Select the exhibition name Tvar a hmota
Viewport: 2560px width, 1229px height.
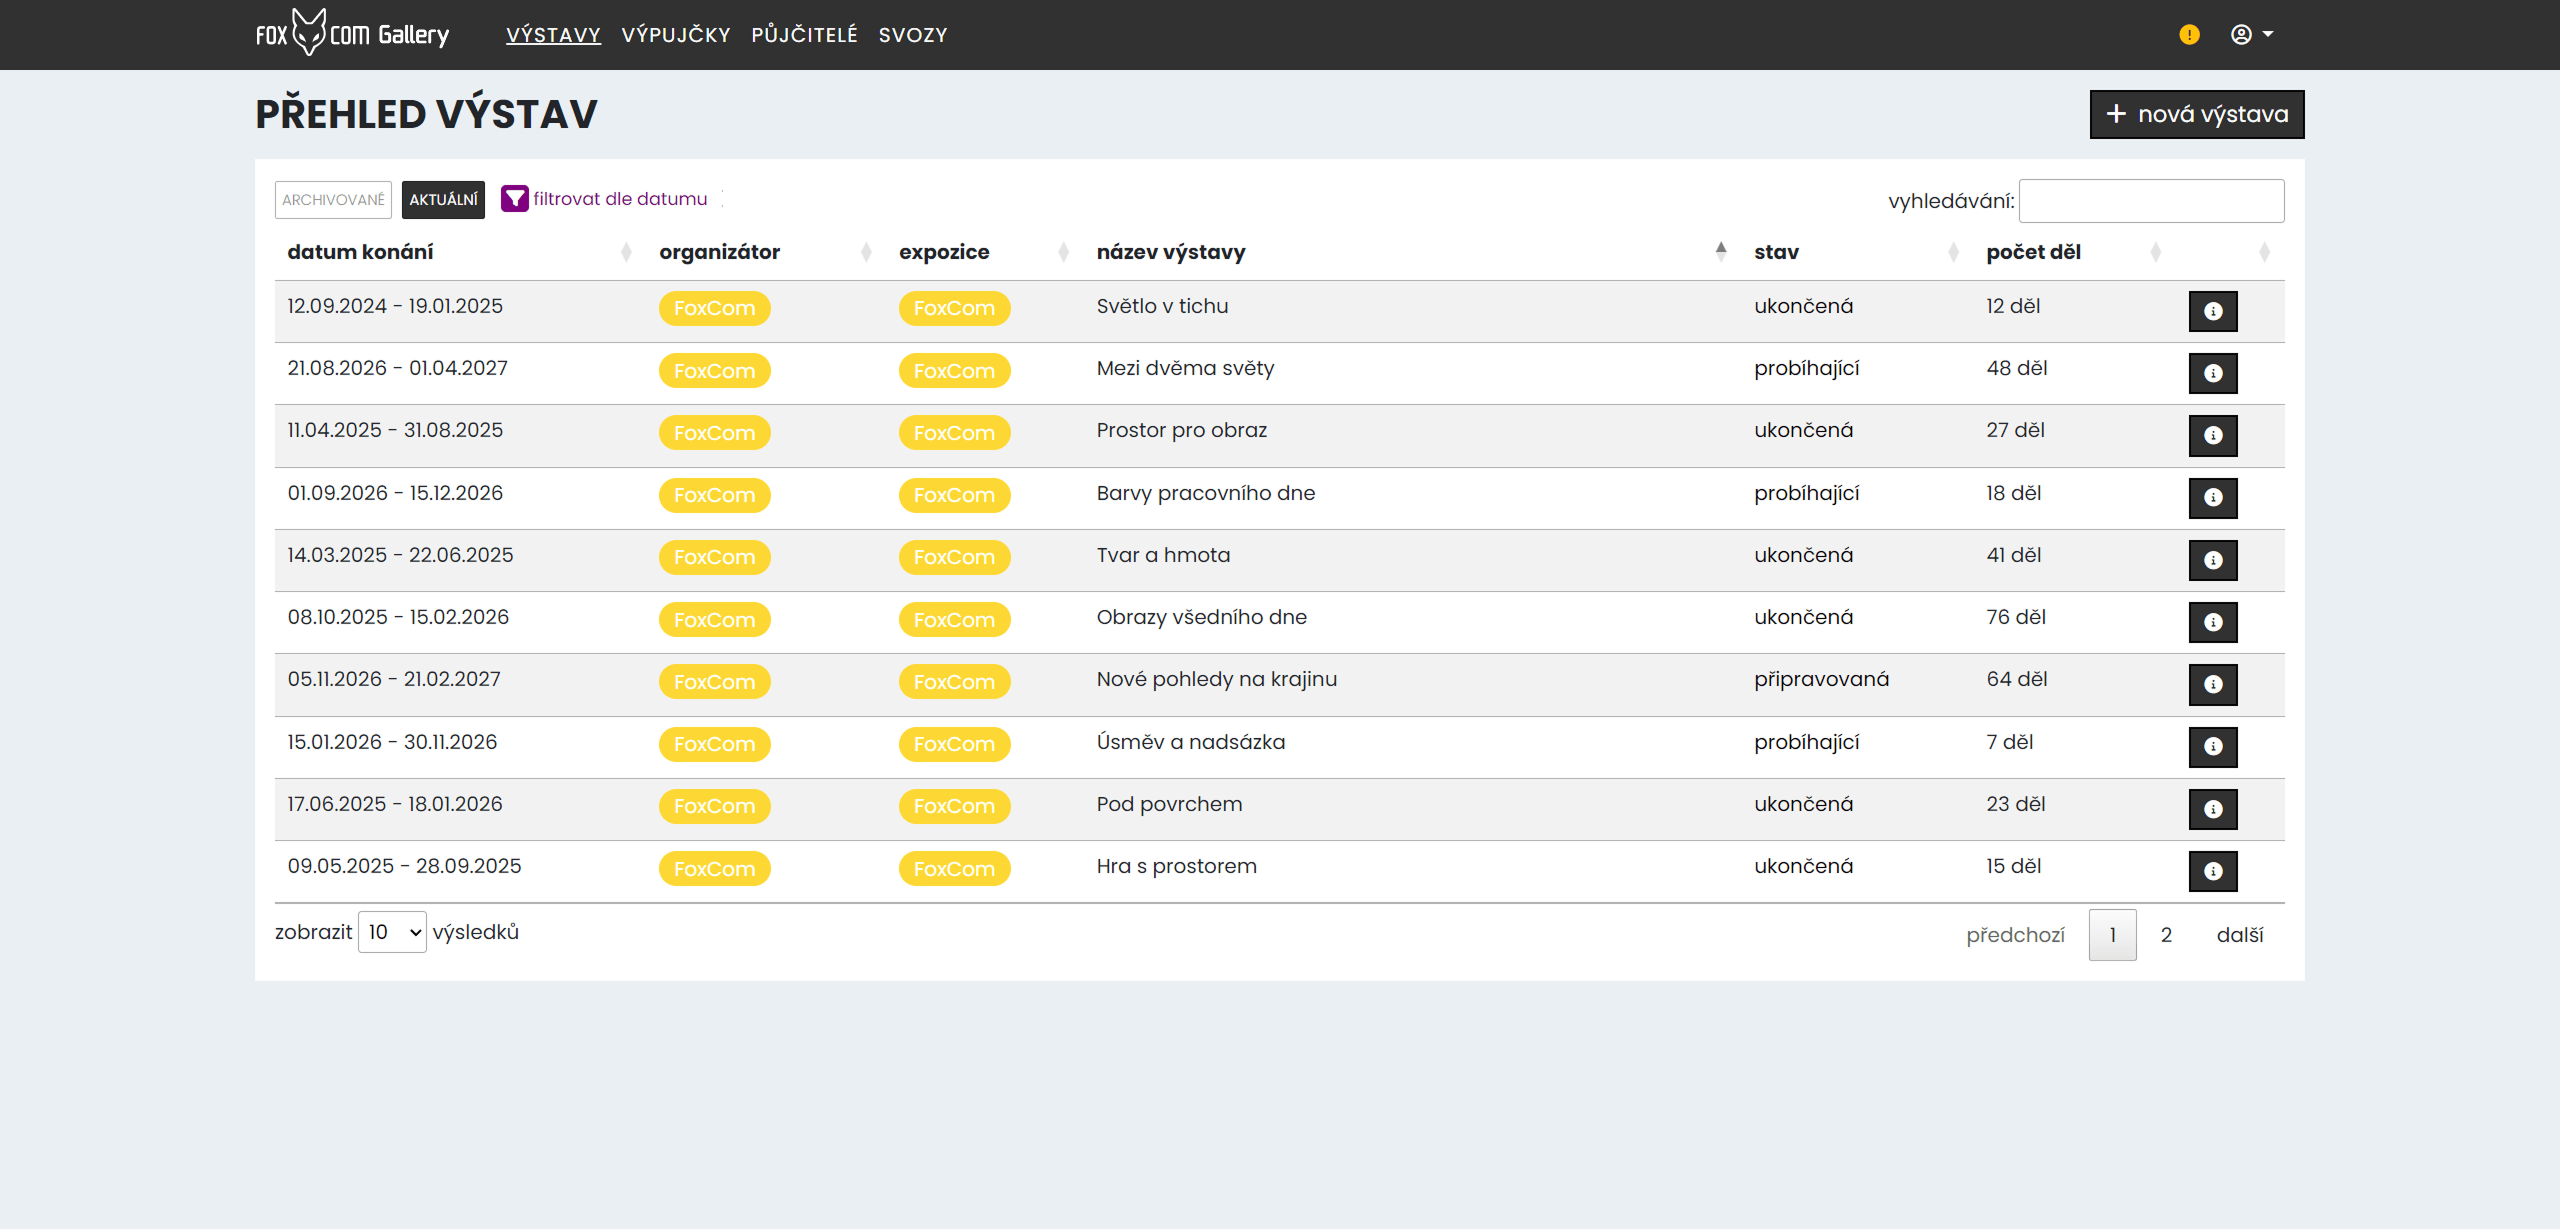click(1163, 555)
